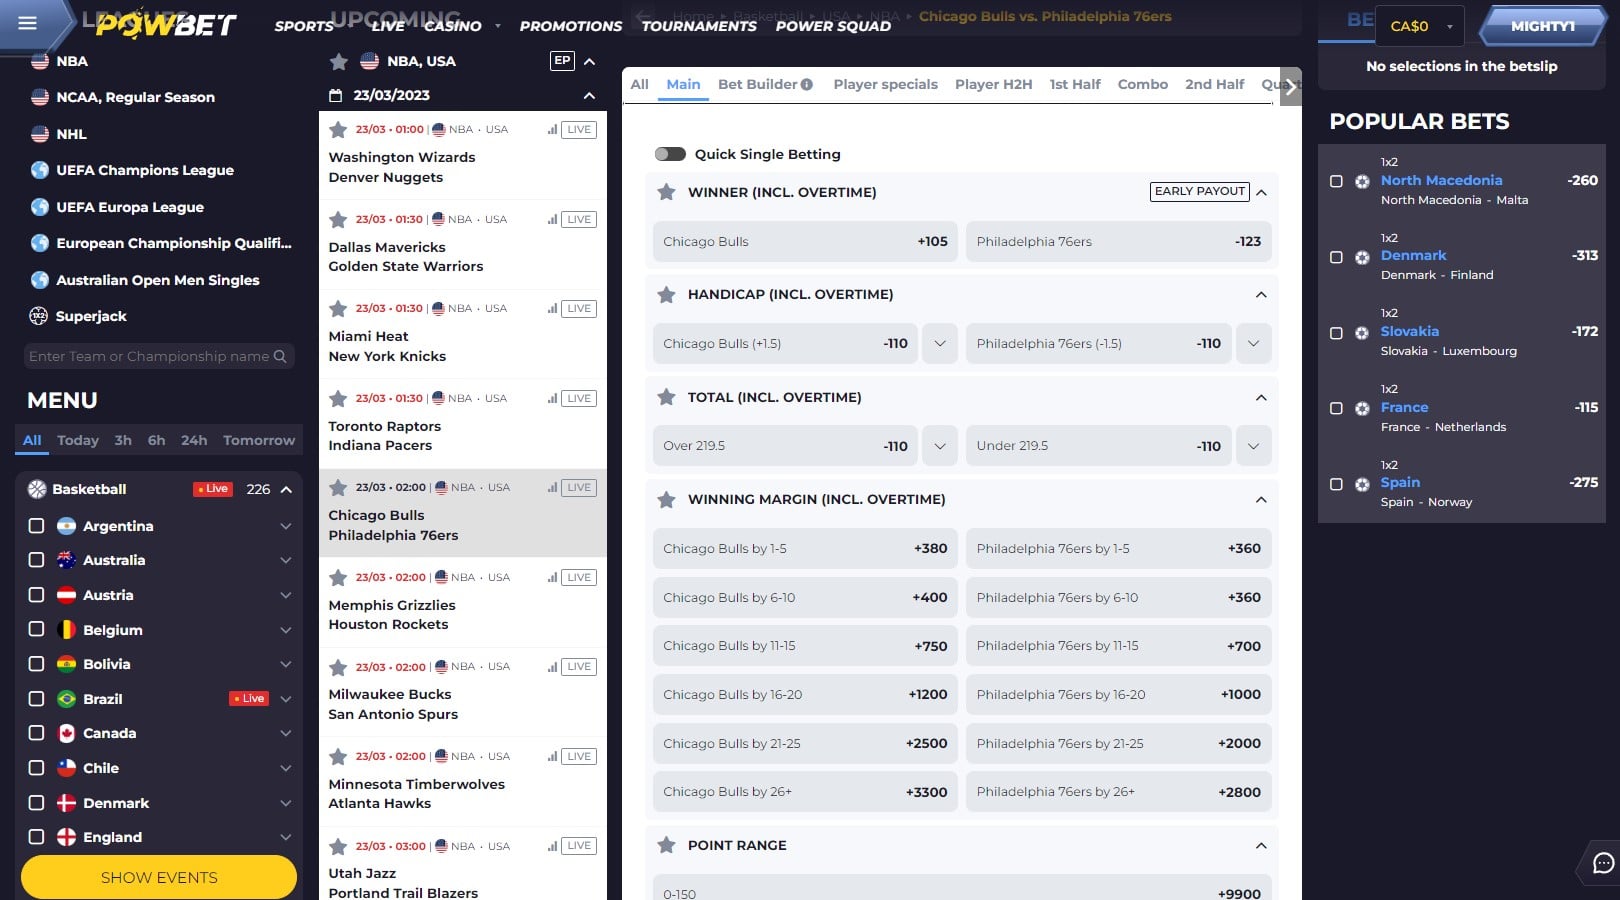Favorite the Dallas Mavericks match star
Viewport: 1620px width, 900px height.
(338, 220)
